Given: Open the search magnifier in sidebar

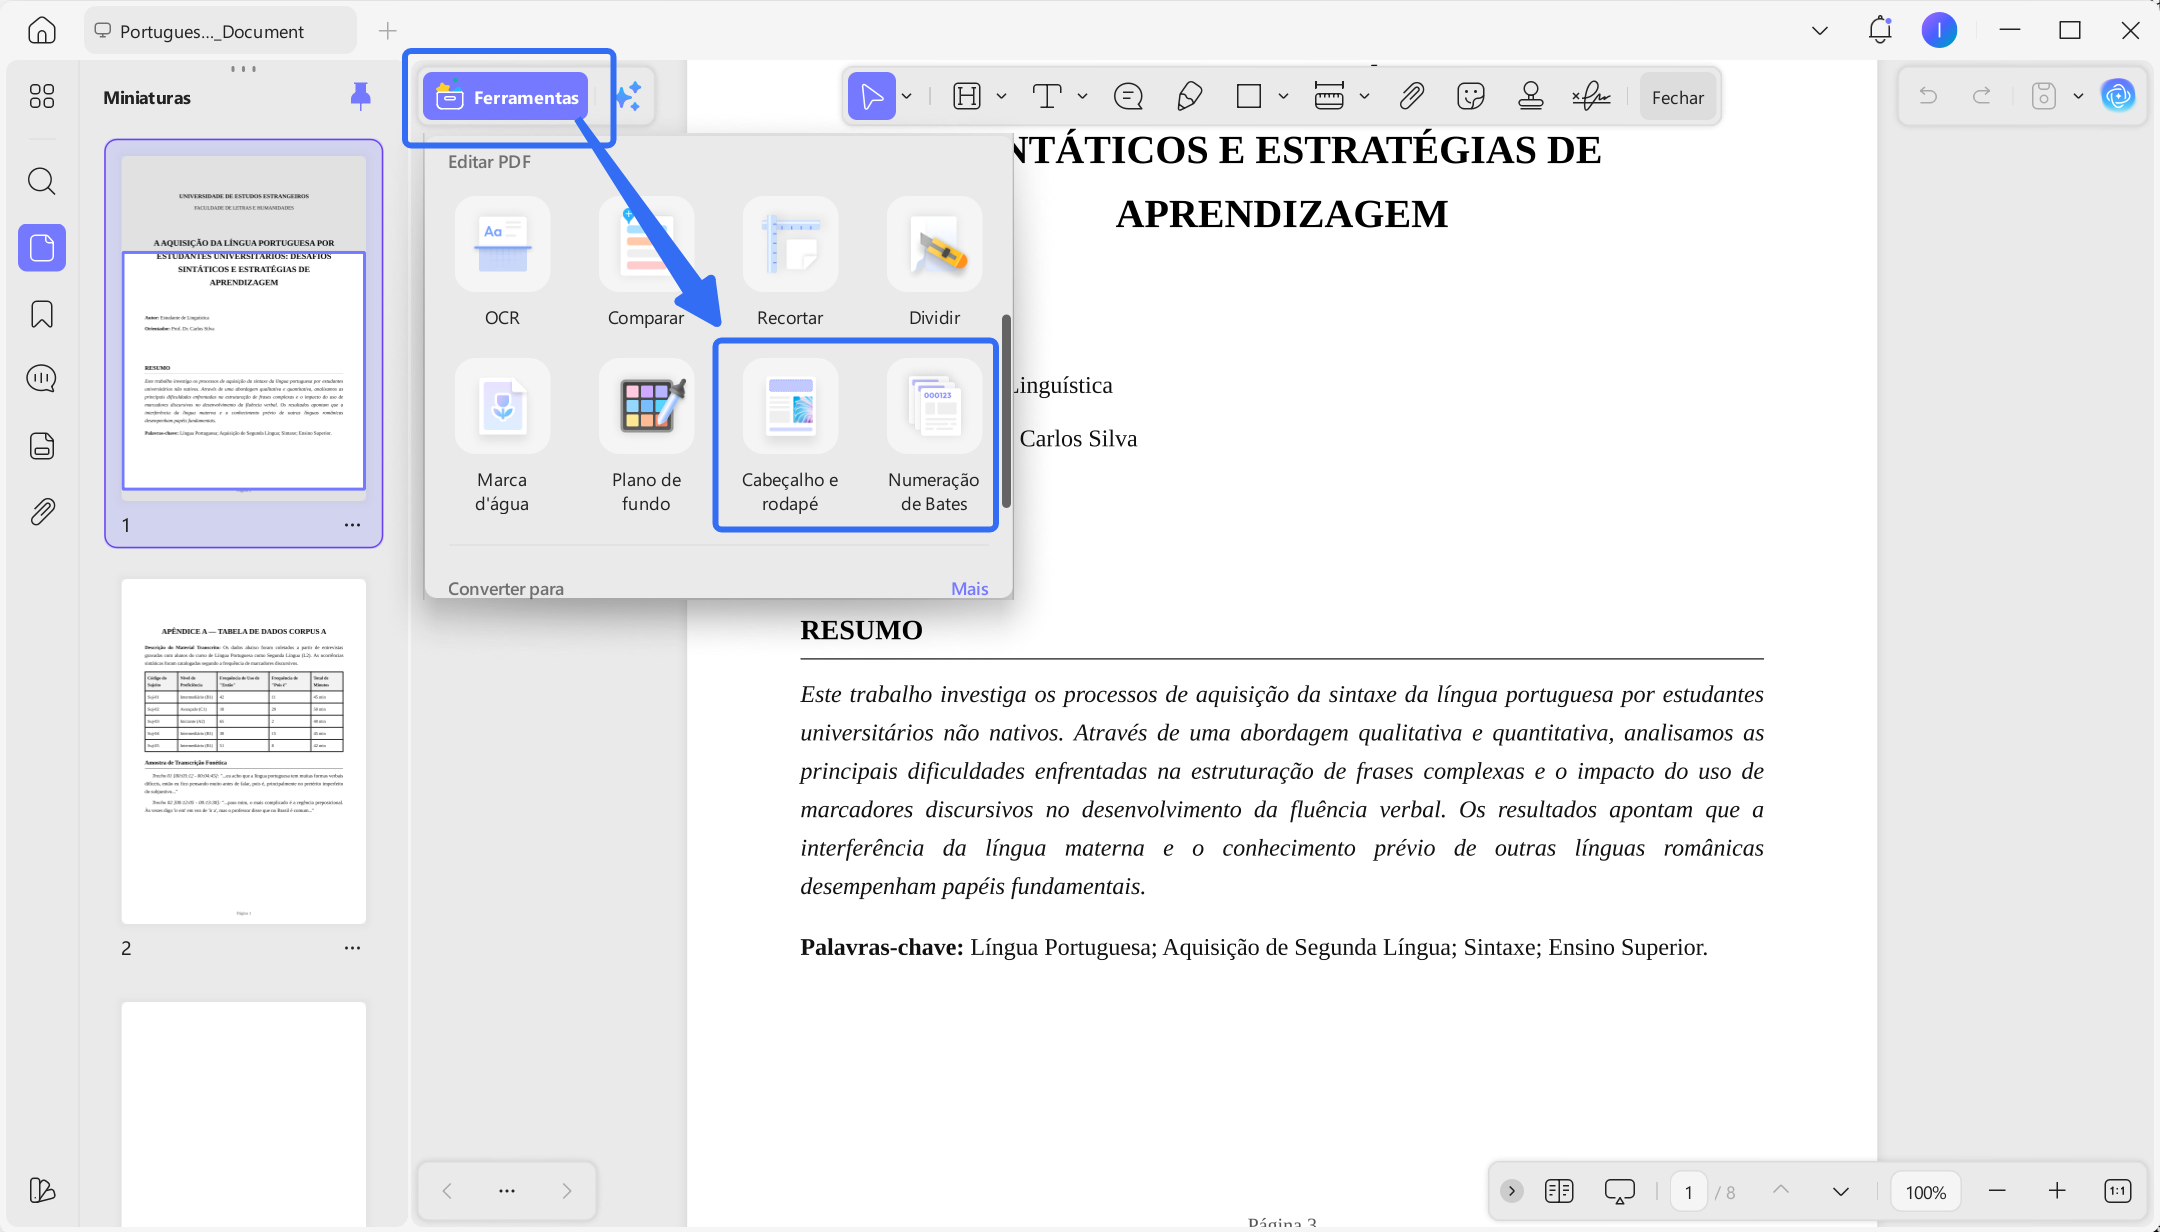Looking at the screenshot, I should (42, 181).
